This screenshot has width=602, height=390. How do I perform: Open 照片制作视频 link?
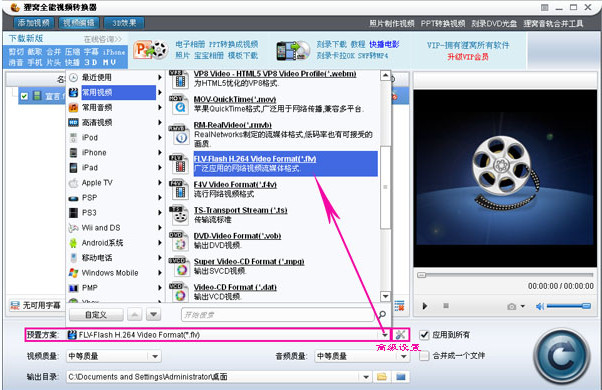click(392, 23)
